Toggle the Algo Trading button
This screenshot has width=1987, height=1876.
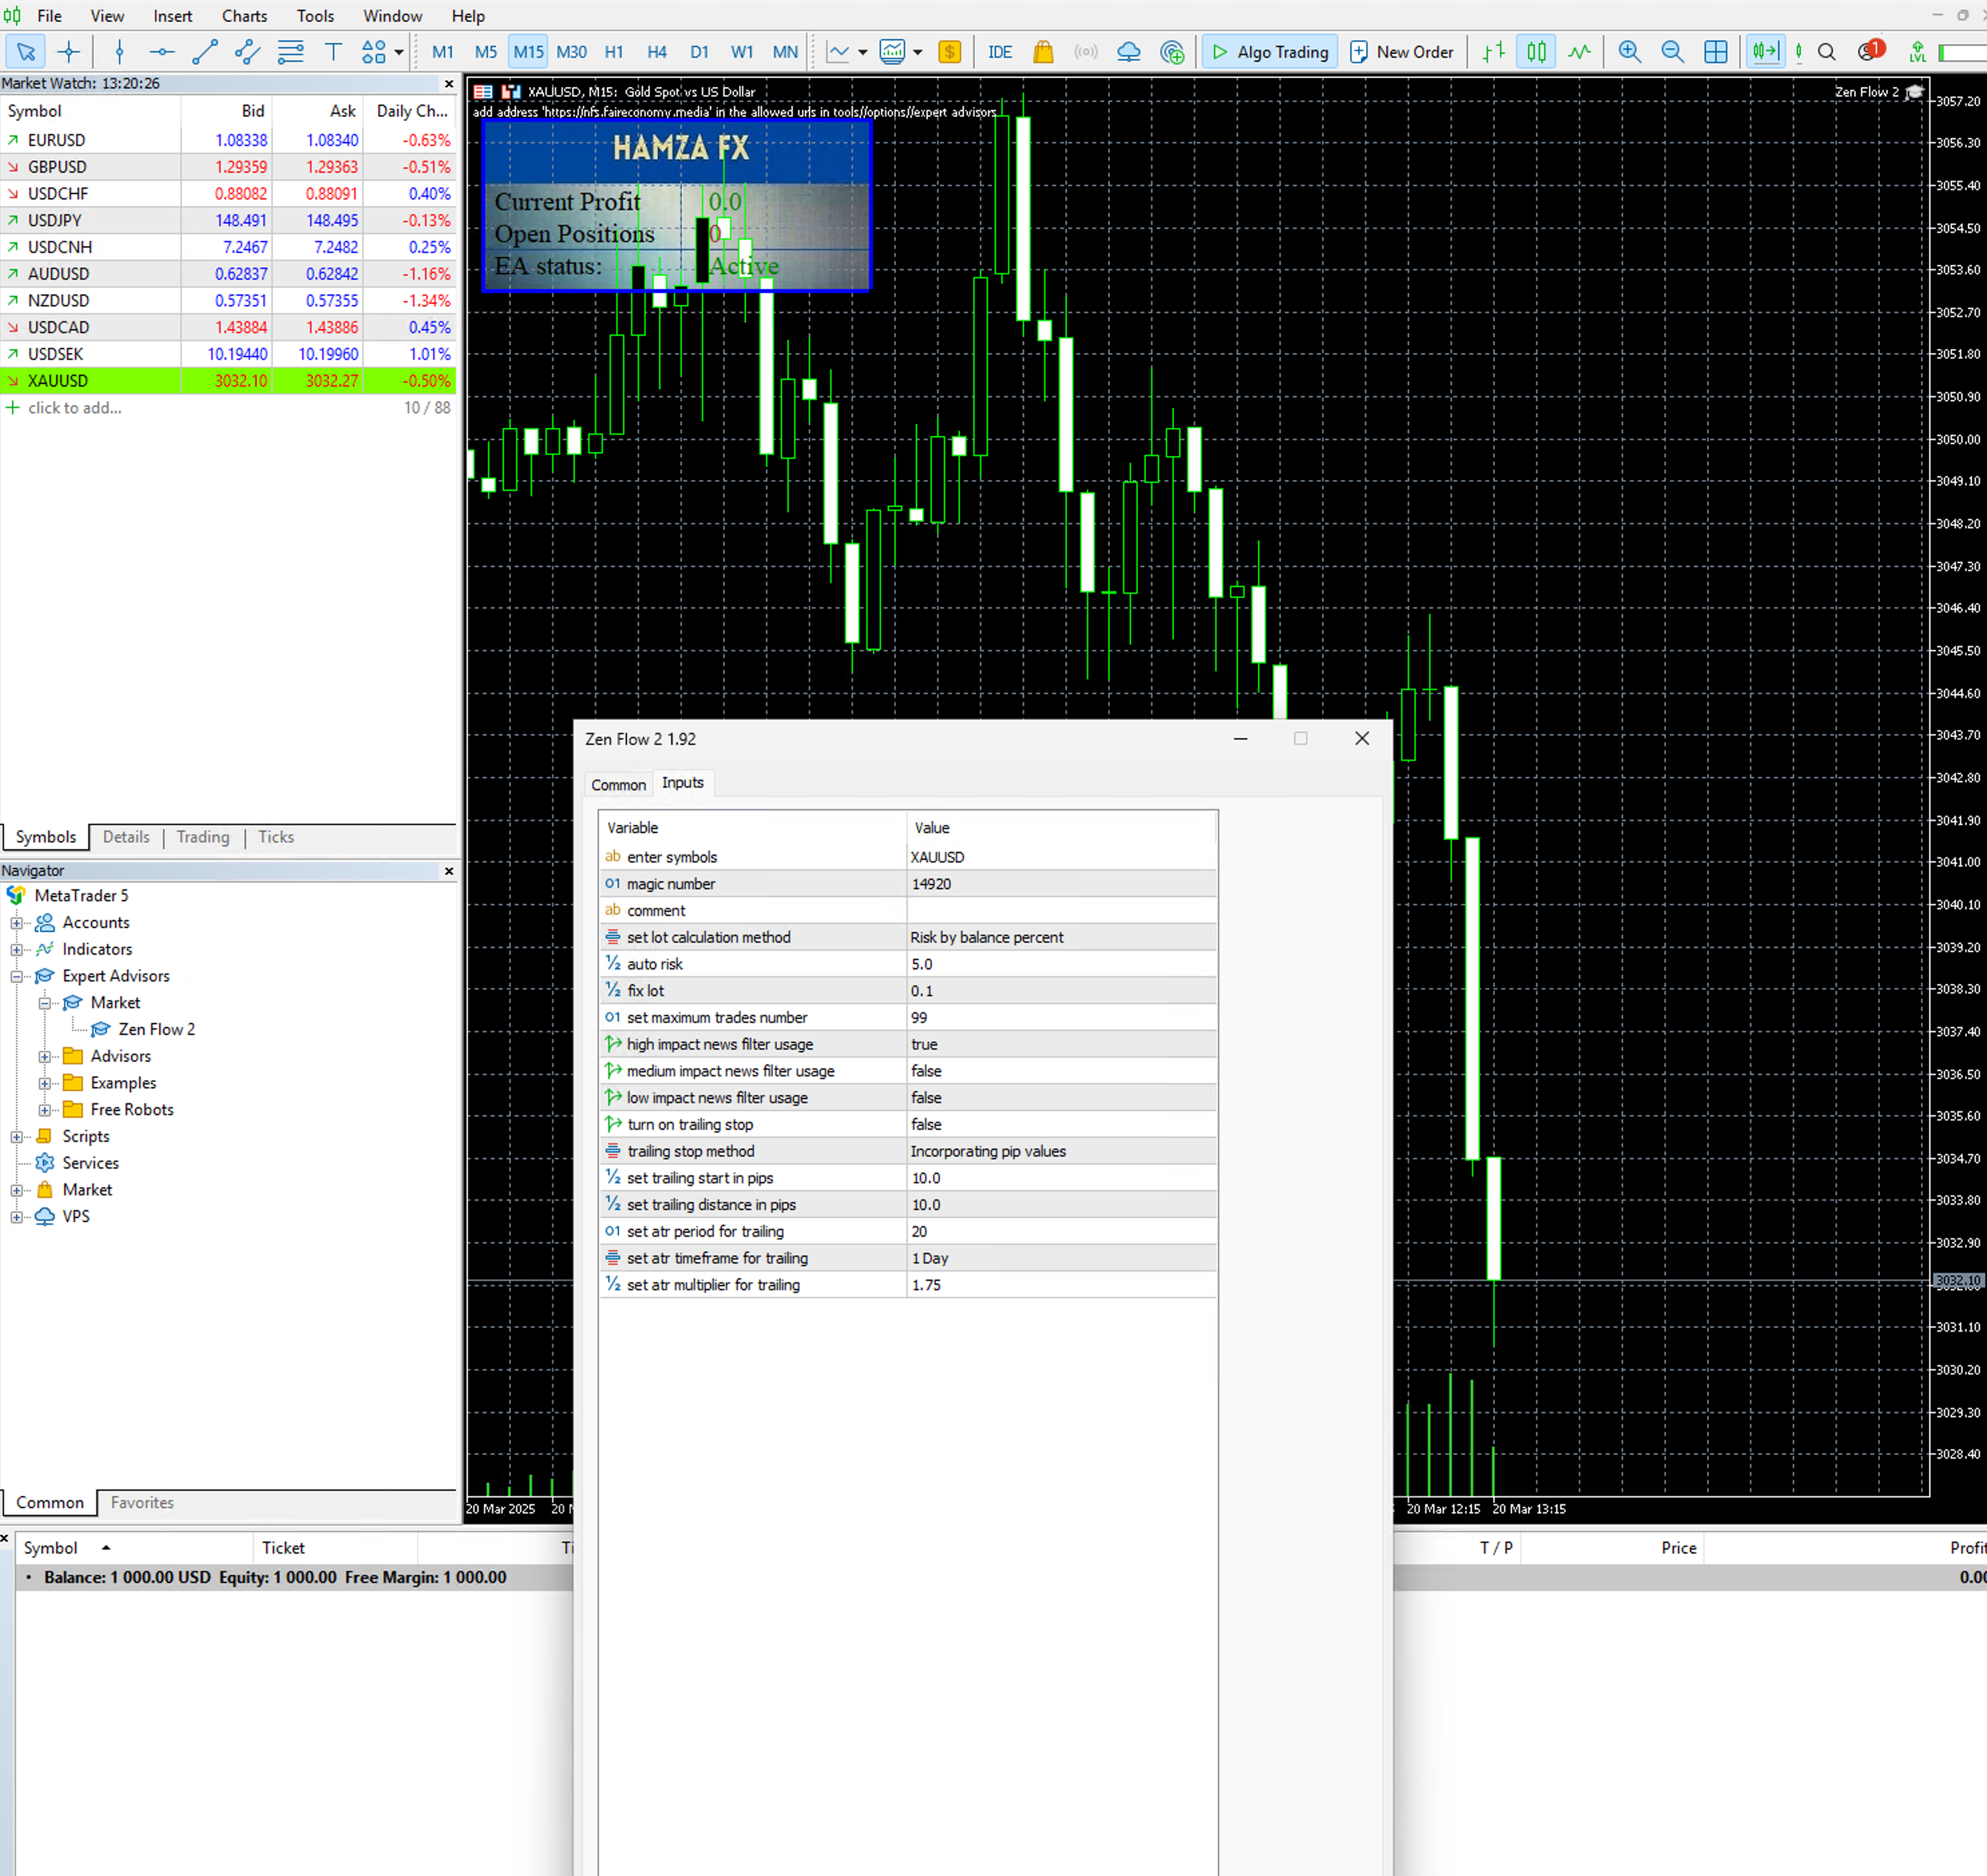click(x=1270, y=52)
